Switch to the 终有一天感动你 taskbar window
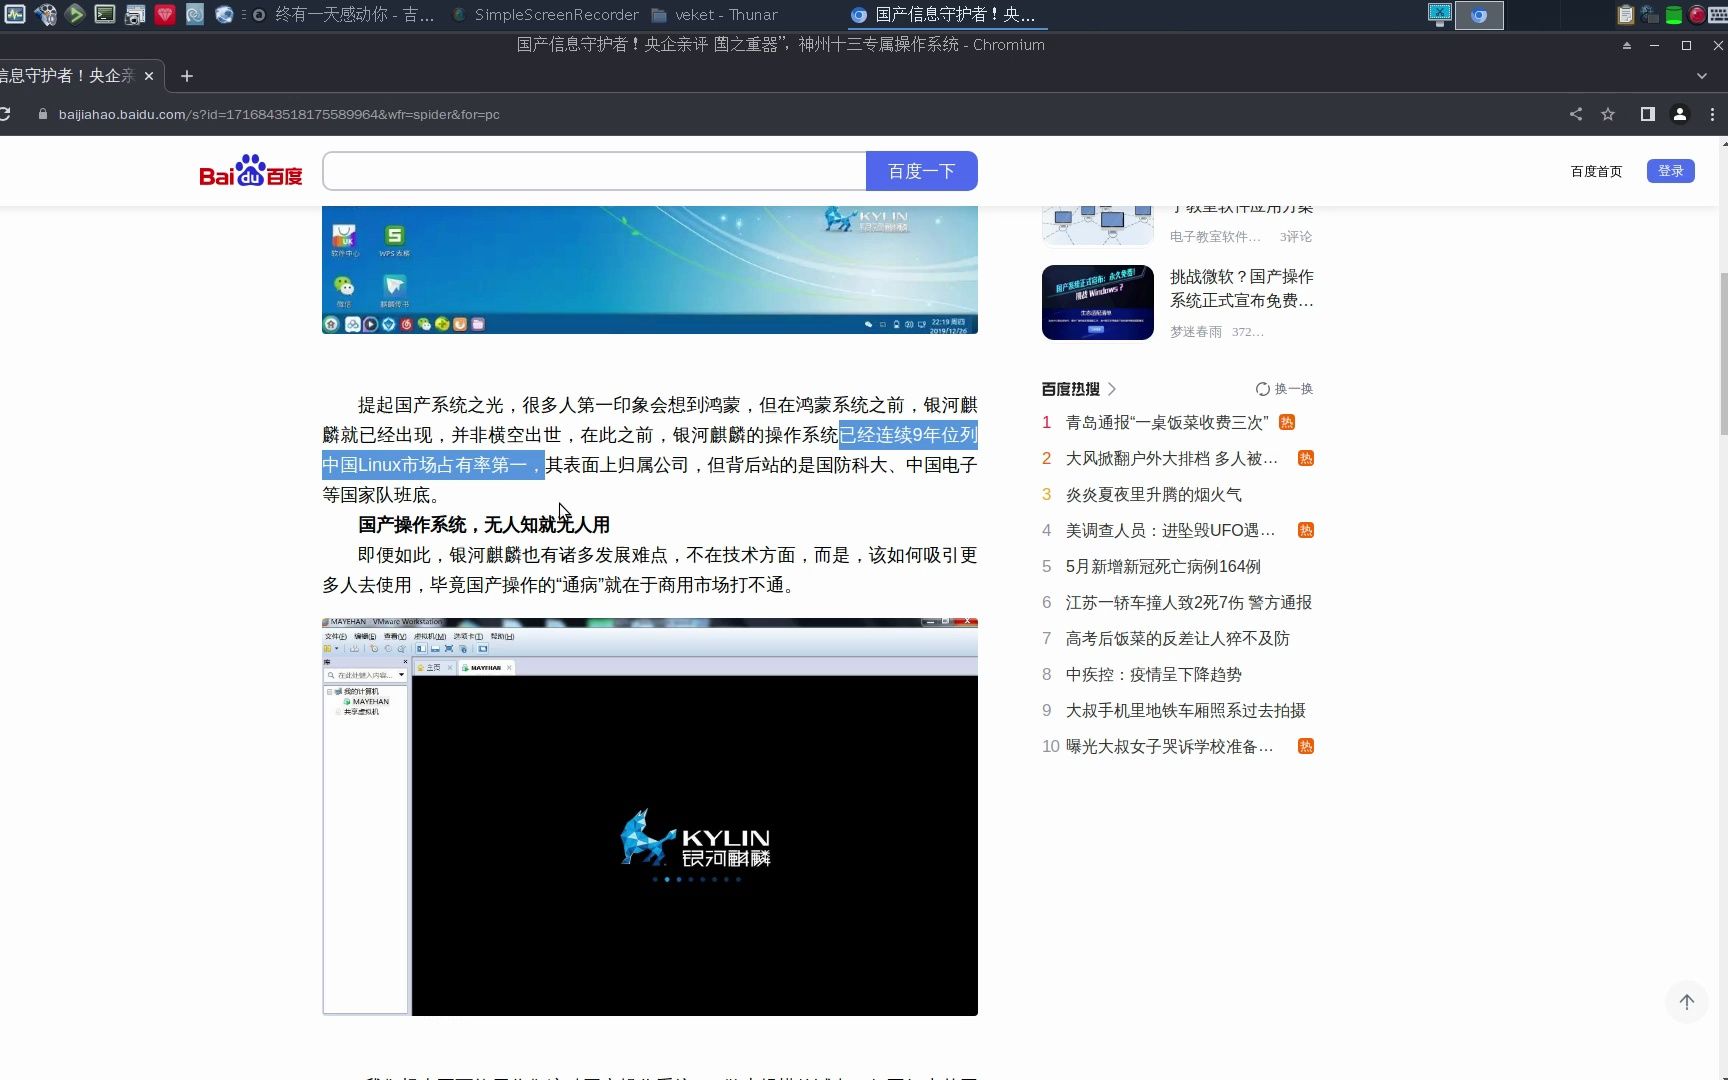1728x1080 pixels. pos(345,15)
